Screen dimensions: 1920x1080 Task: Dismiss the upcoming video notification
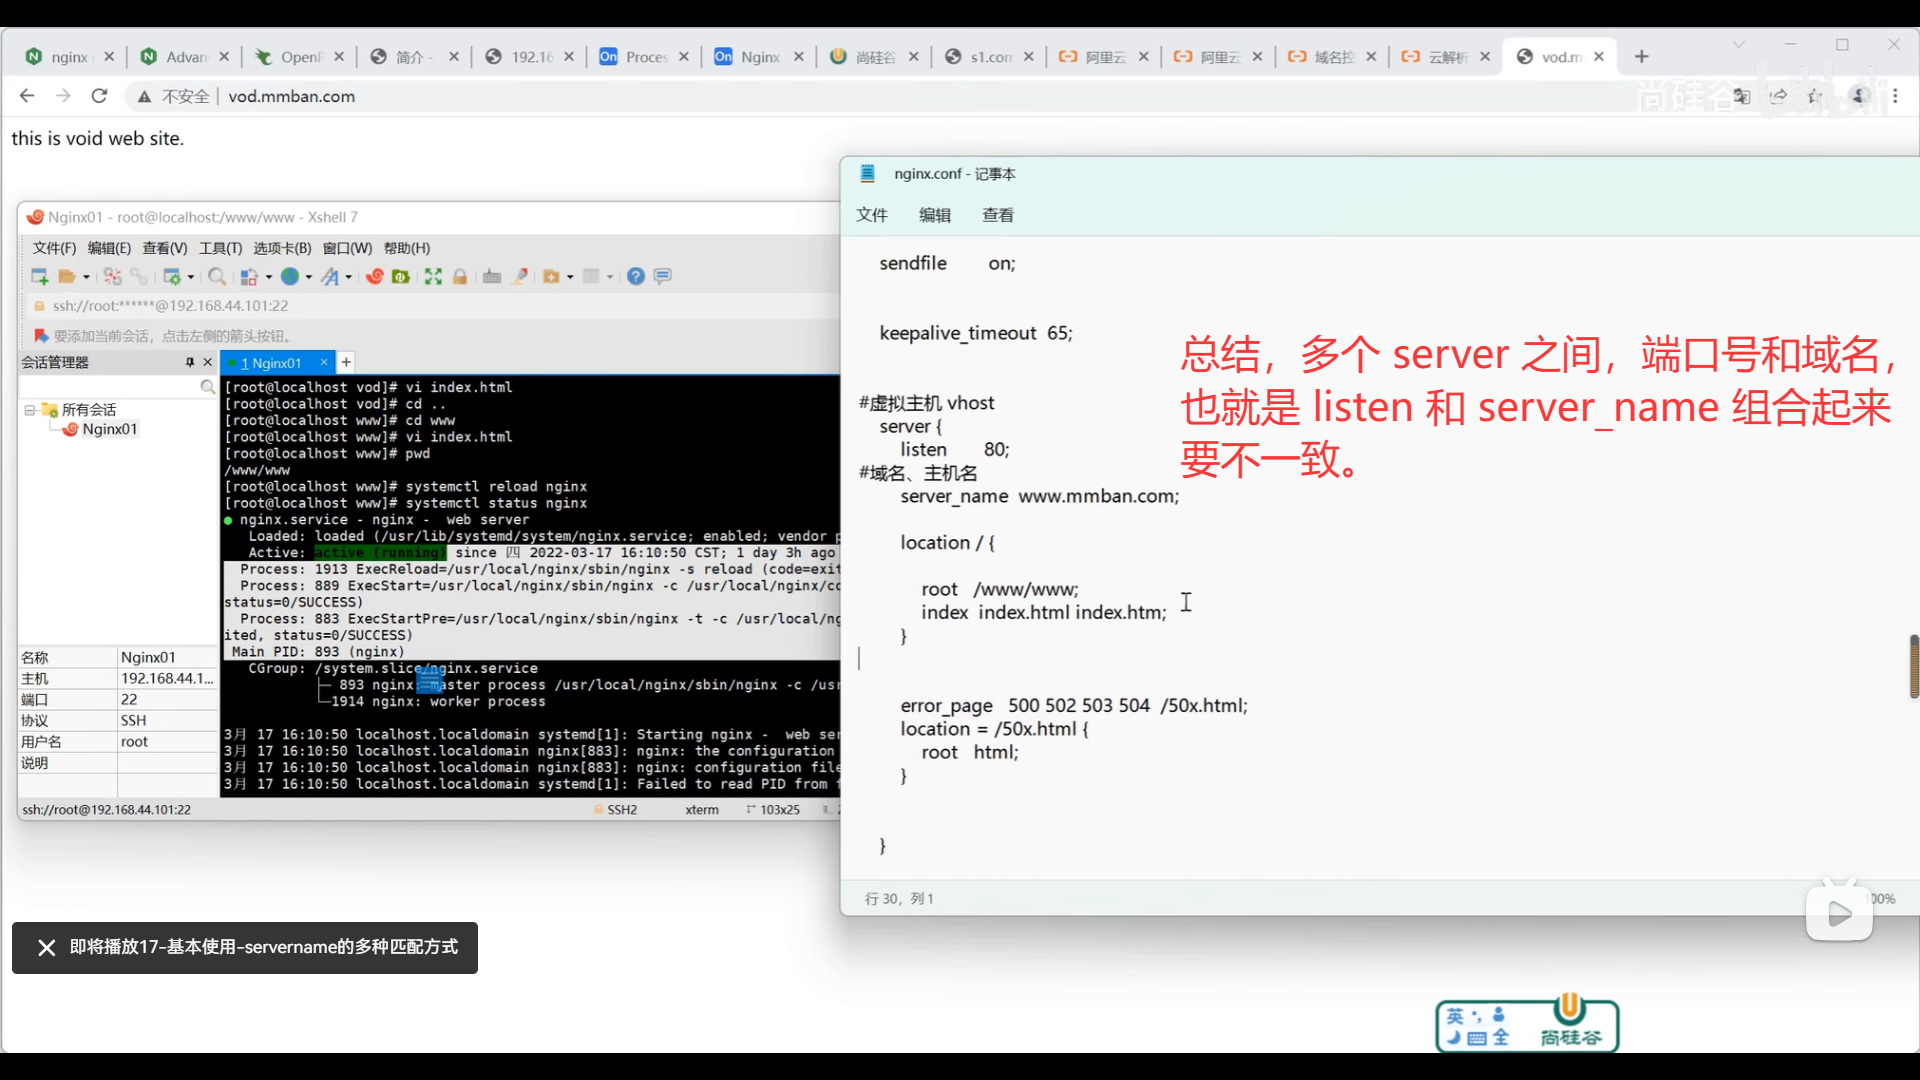click(46, 947)
